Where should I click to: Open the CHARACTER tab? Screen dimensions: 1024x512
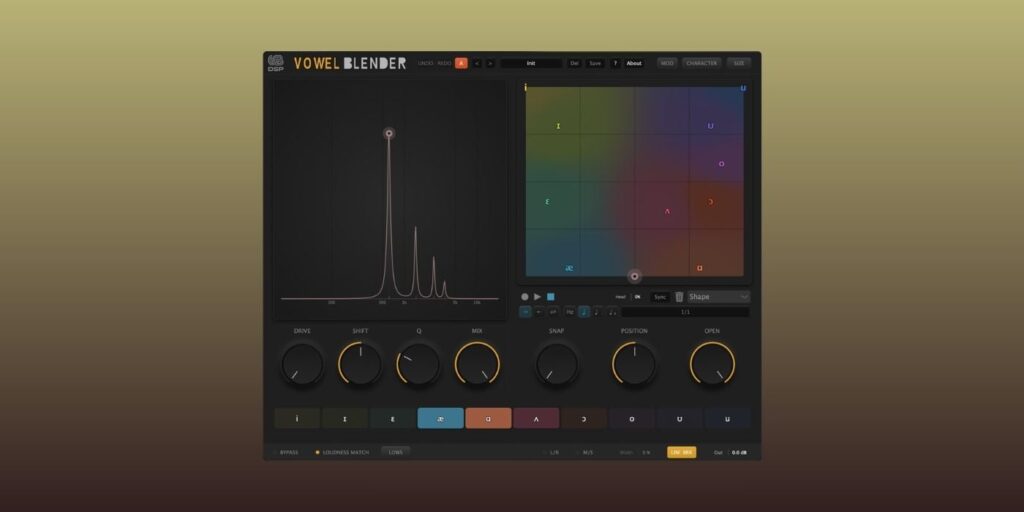pos(701,63)
